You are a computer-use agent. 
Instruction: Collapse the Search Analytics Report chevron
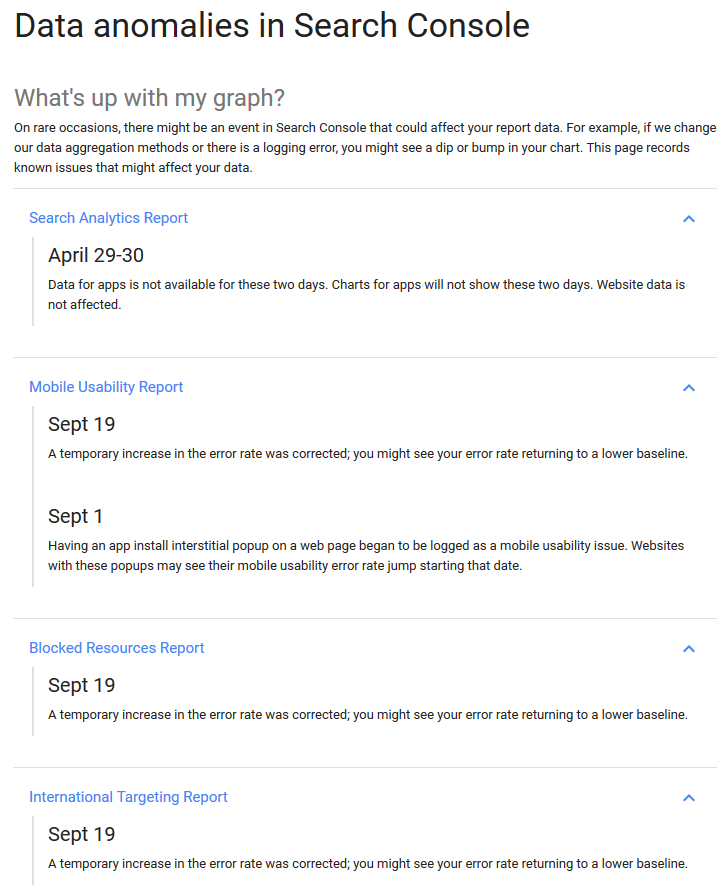pos(688,218)
